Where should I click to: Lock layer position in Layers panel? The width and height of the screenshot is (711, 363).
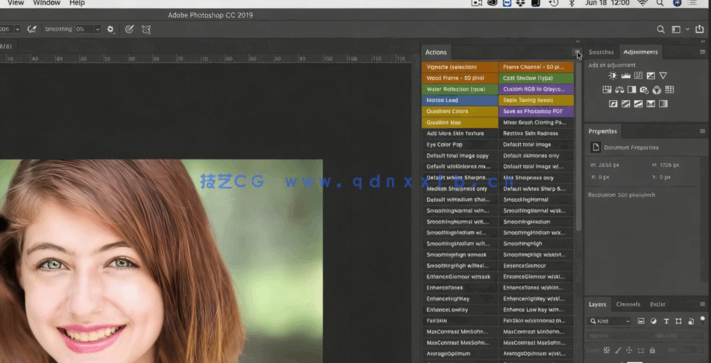[x=629, y=350]
